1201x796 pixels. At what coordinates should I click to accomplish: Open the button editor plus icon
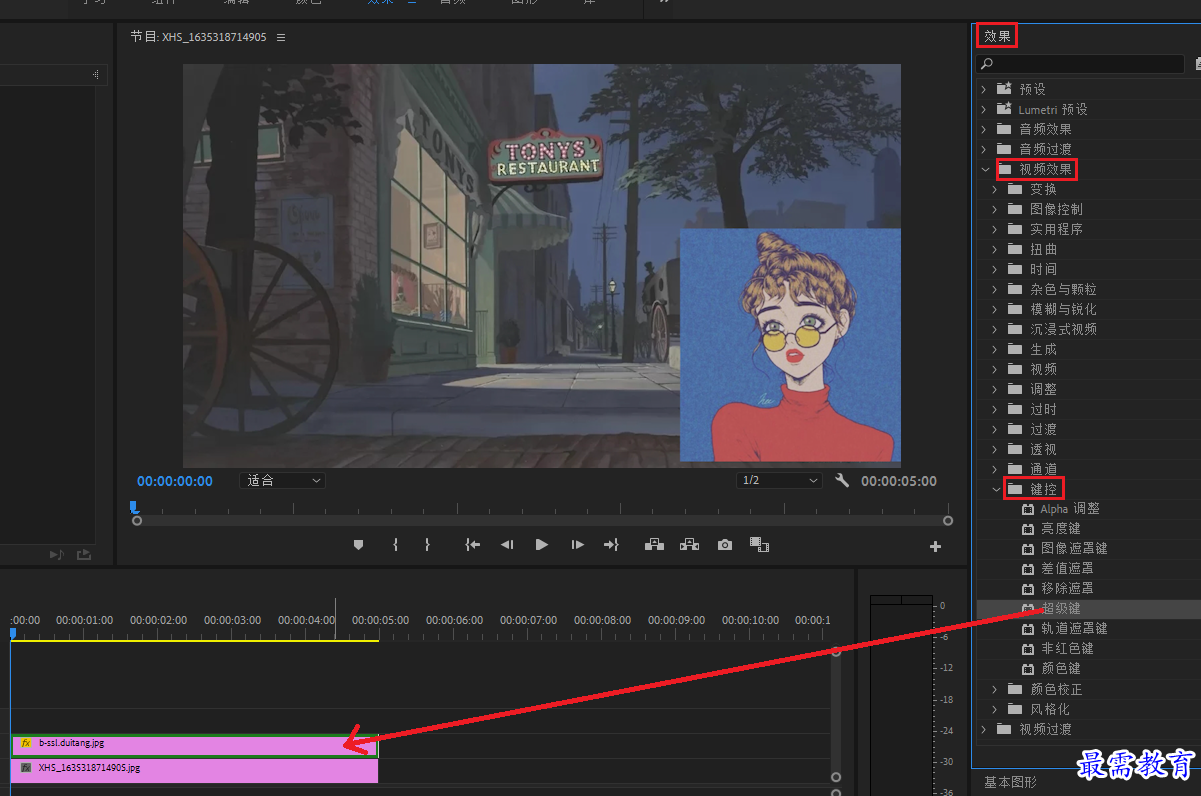(x=936, y=546)
